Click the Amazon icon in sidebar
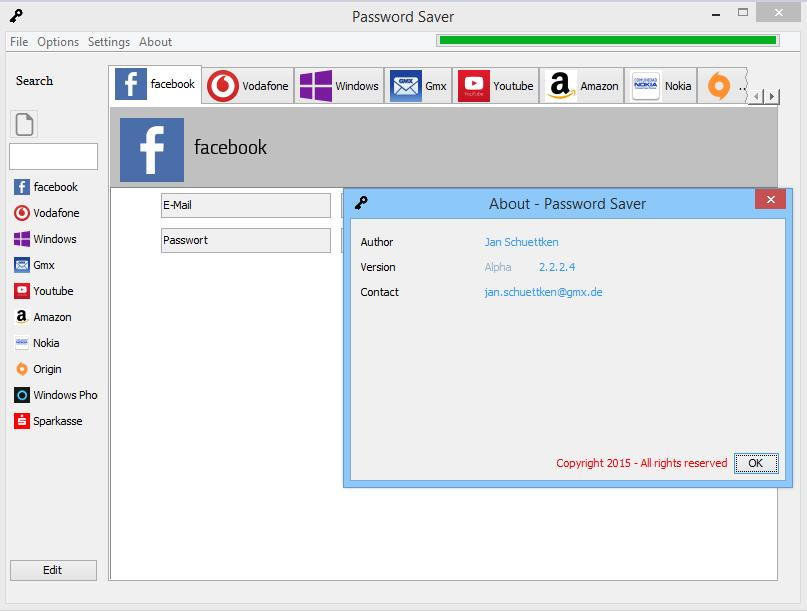807x611 pixels. pyautogui.click(x=22, y=317)
